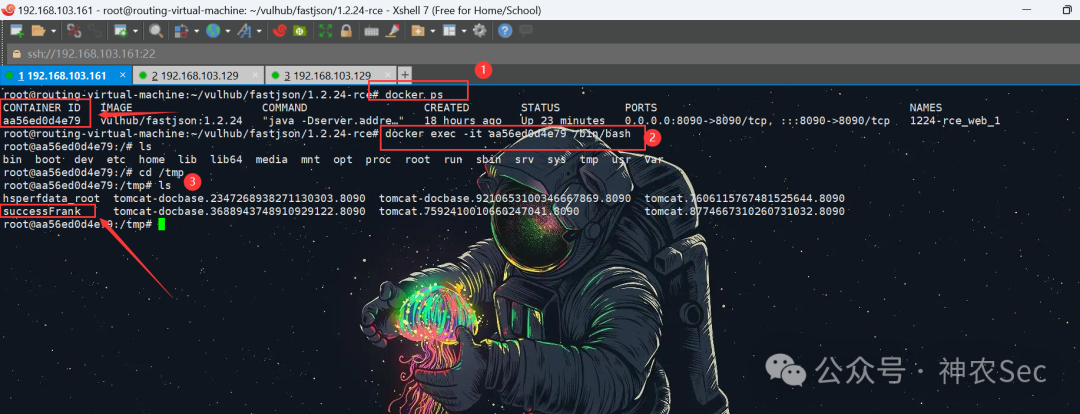Screen dimensions: 1080x414
Task: Click the keyboard Key Mapping toolbar icon
Action: pyautogui.click(x=371, y=31)
